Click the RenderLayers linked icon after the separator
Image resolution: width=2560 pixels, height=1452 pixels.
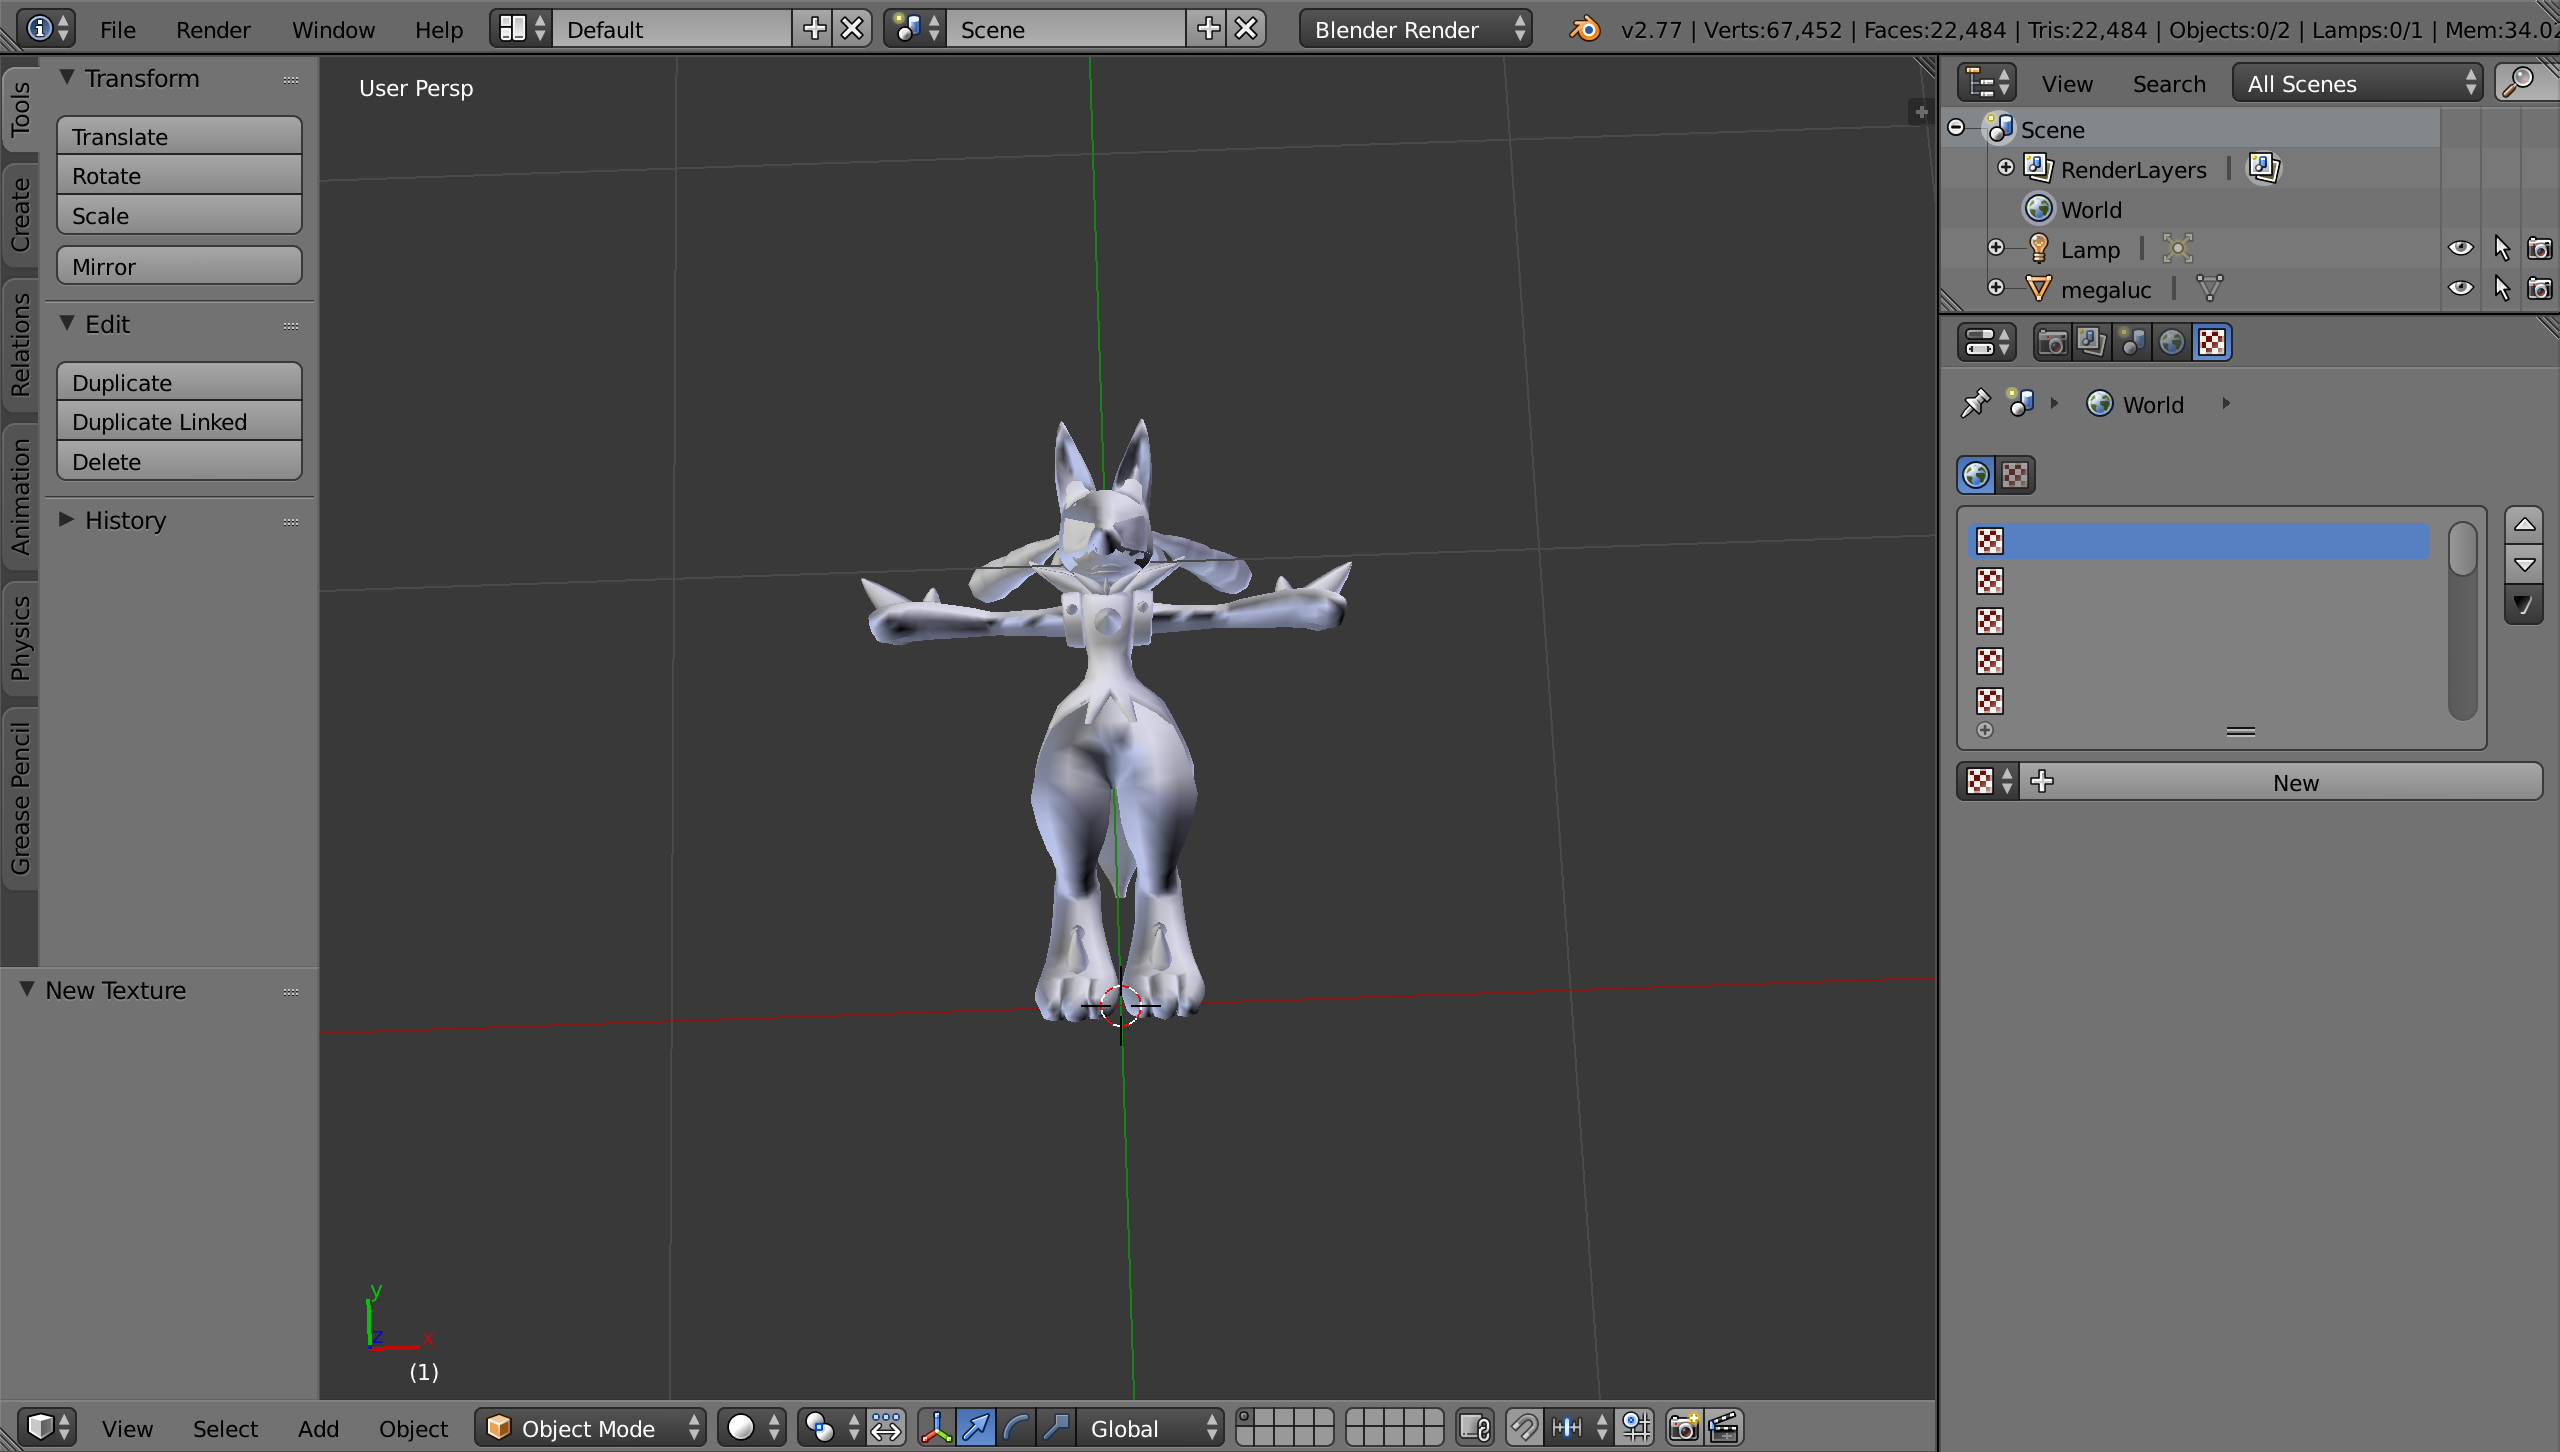[2264, 168]
